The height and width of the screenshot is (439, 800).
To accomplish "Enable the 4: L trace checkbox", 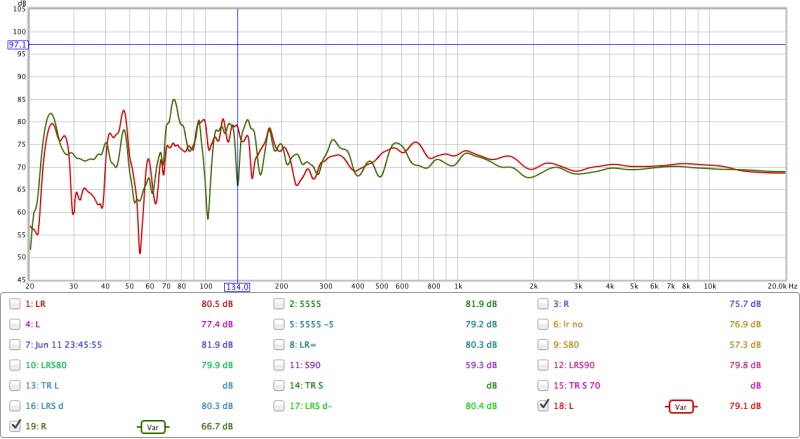I will click(15, 324).
